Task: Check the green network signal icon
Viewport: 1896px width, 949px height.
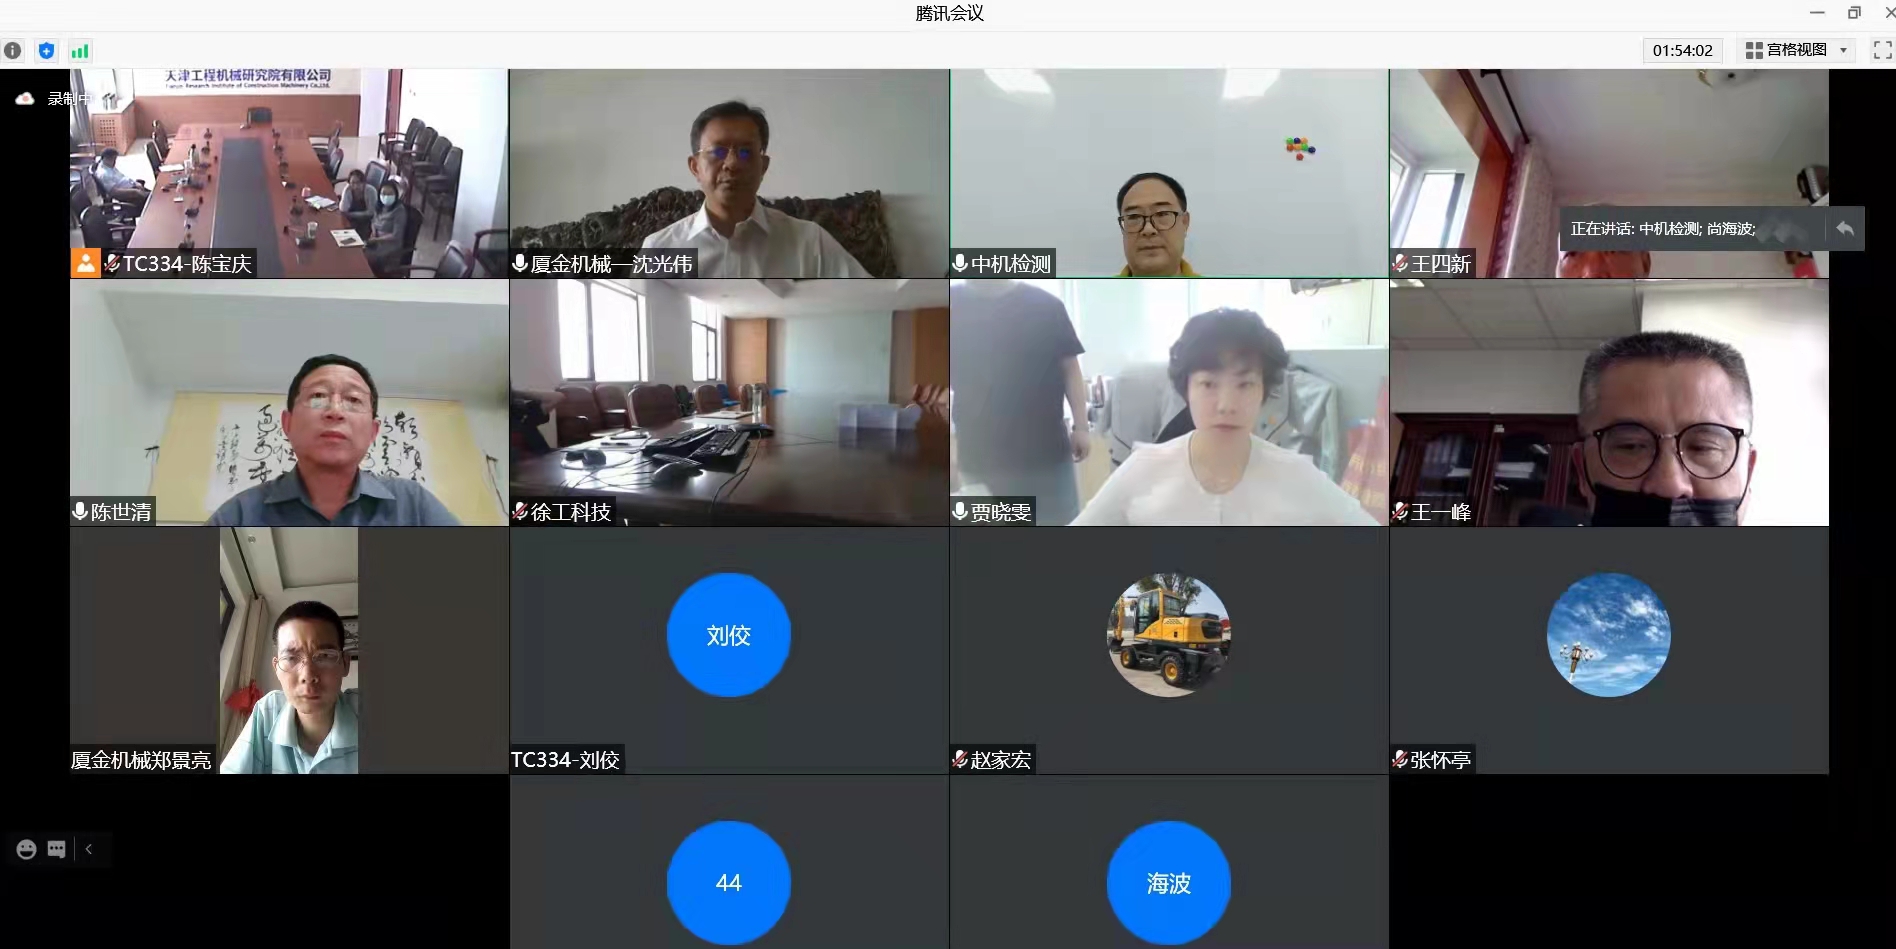Action: click(x=80, y=50)
